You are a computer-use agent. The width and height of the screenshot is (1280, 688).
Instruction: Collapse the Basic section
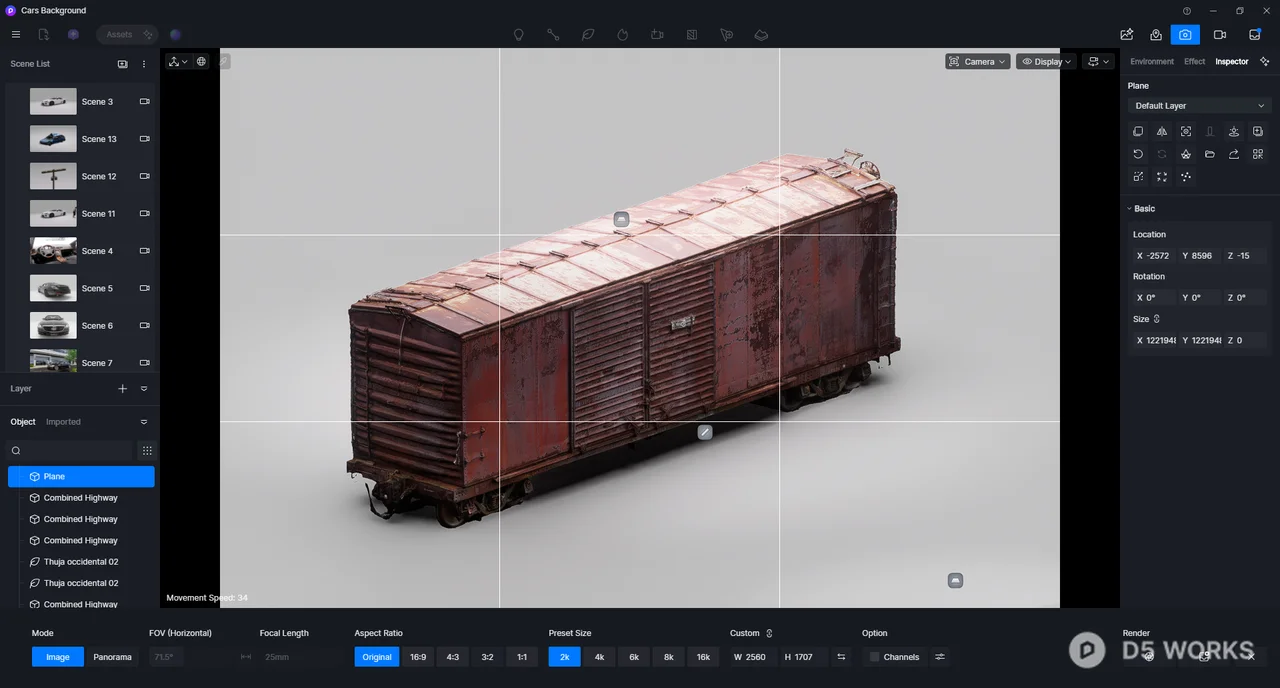(1130, 209)
